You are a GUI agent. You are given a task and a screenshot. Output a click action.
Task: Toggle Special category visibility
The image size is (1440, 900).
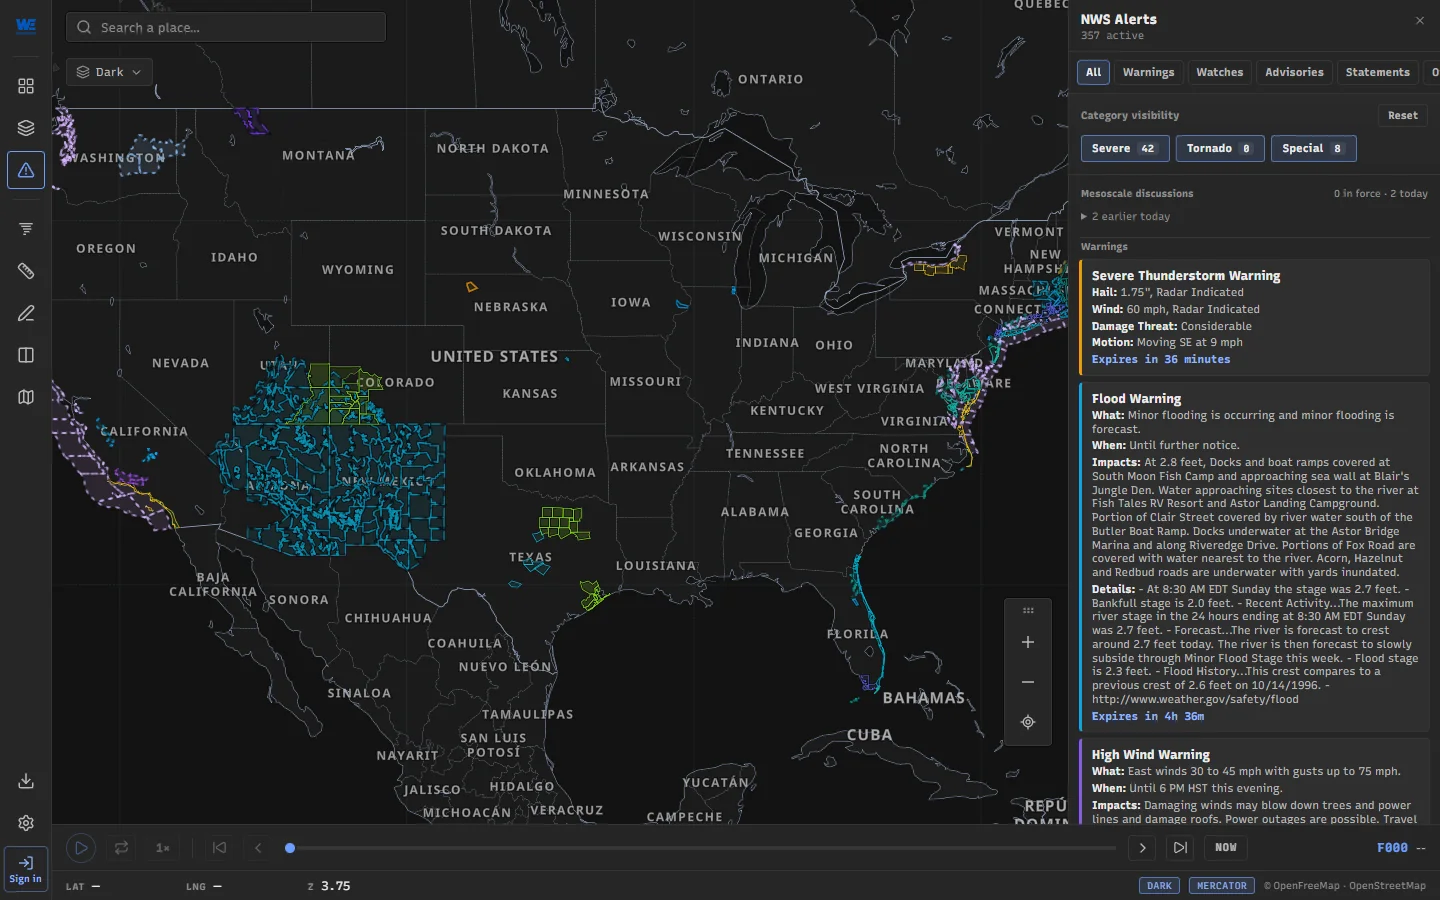pyautogui.click(x=1314, y=148)
